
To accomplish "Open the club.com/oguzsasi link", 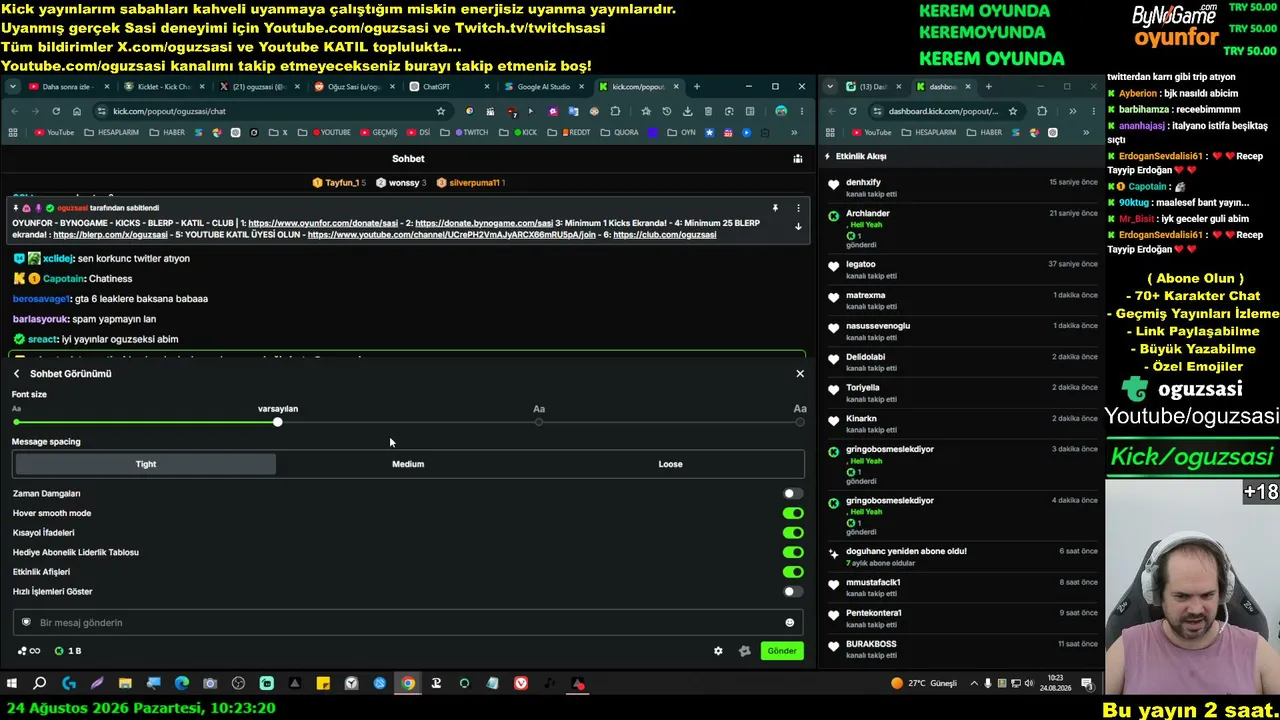I will pyautogui.click(x=664, y=235).
